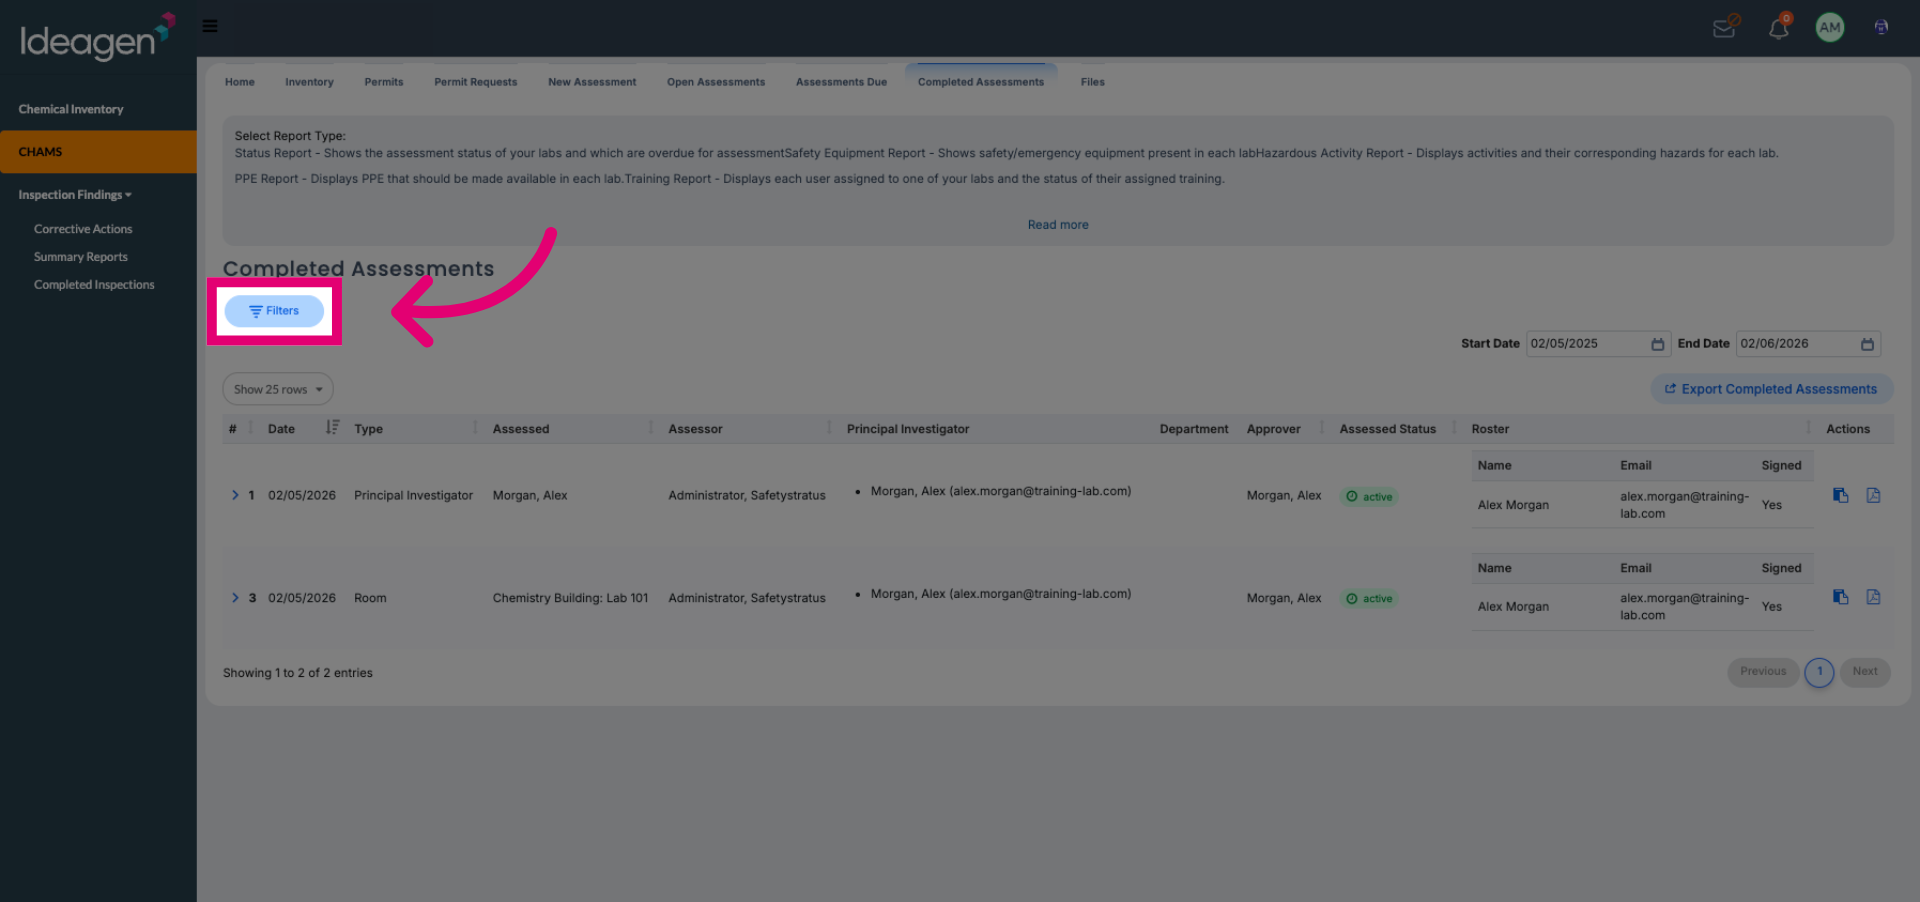Click PDF icon for Room assessment row

click(x=1873, y=597)
